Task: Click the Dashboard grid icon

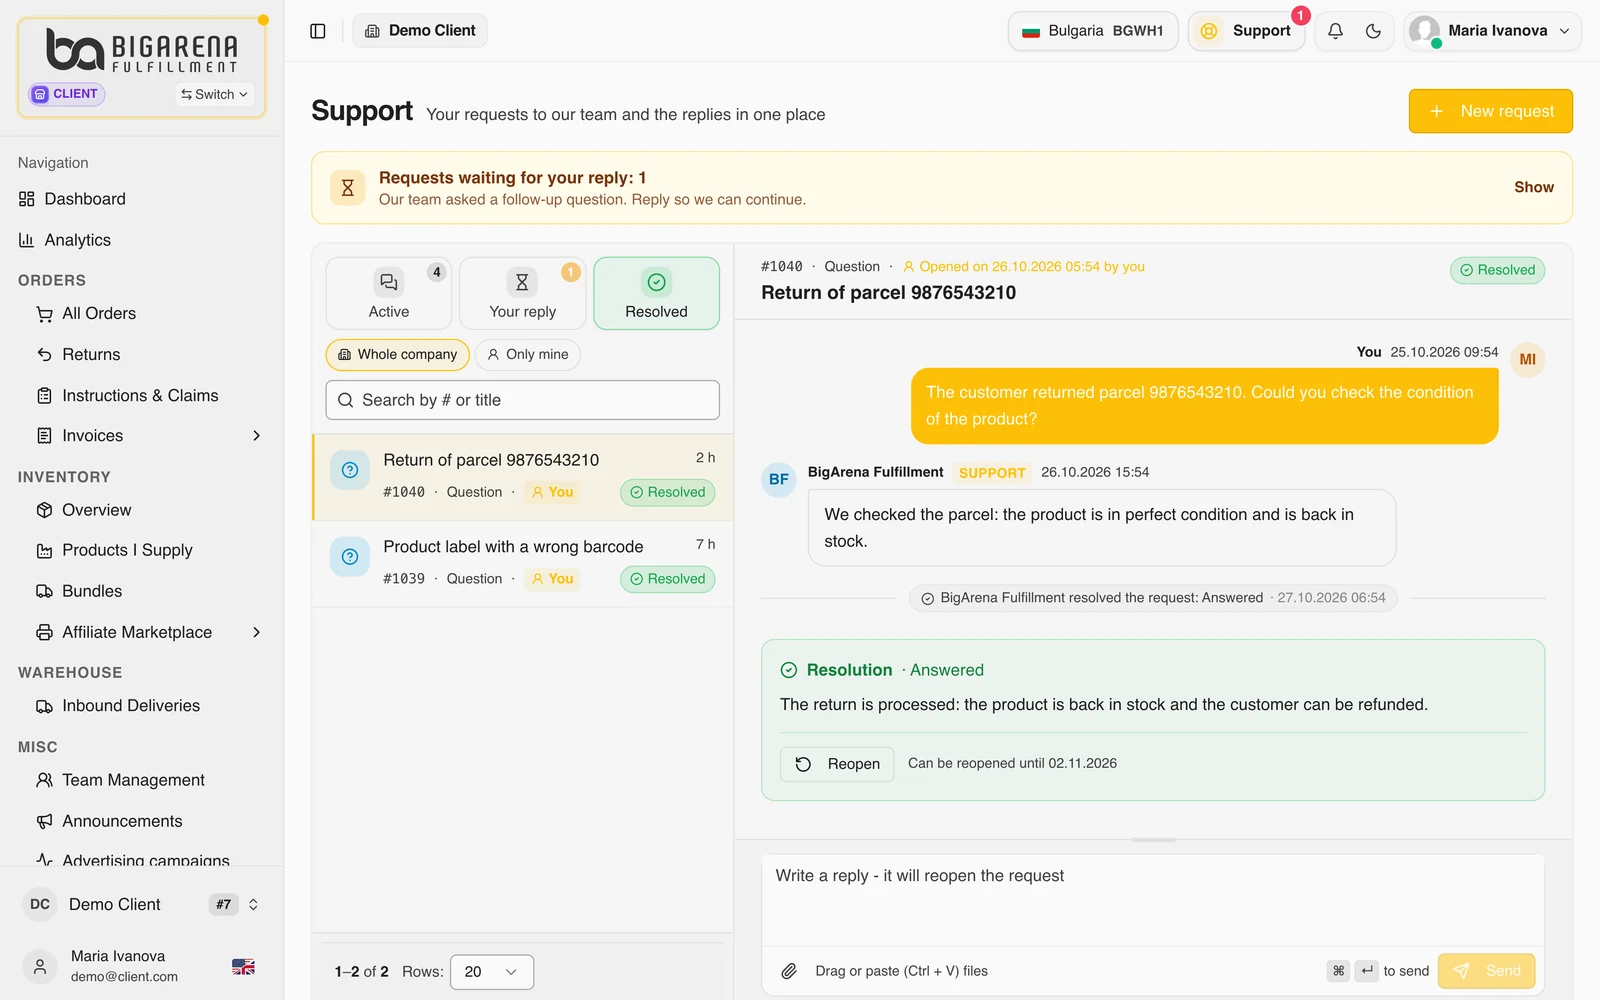Action: click(x=27, y=199)
